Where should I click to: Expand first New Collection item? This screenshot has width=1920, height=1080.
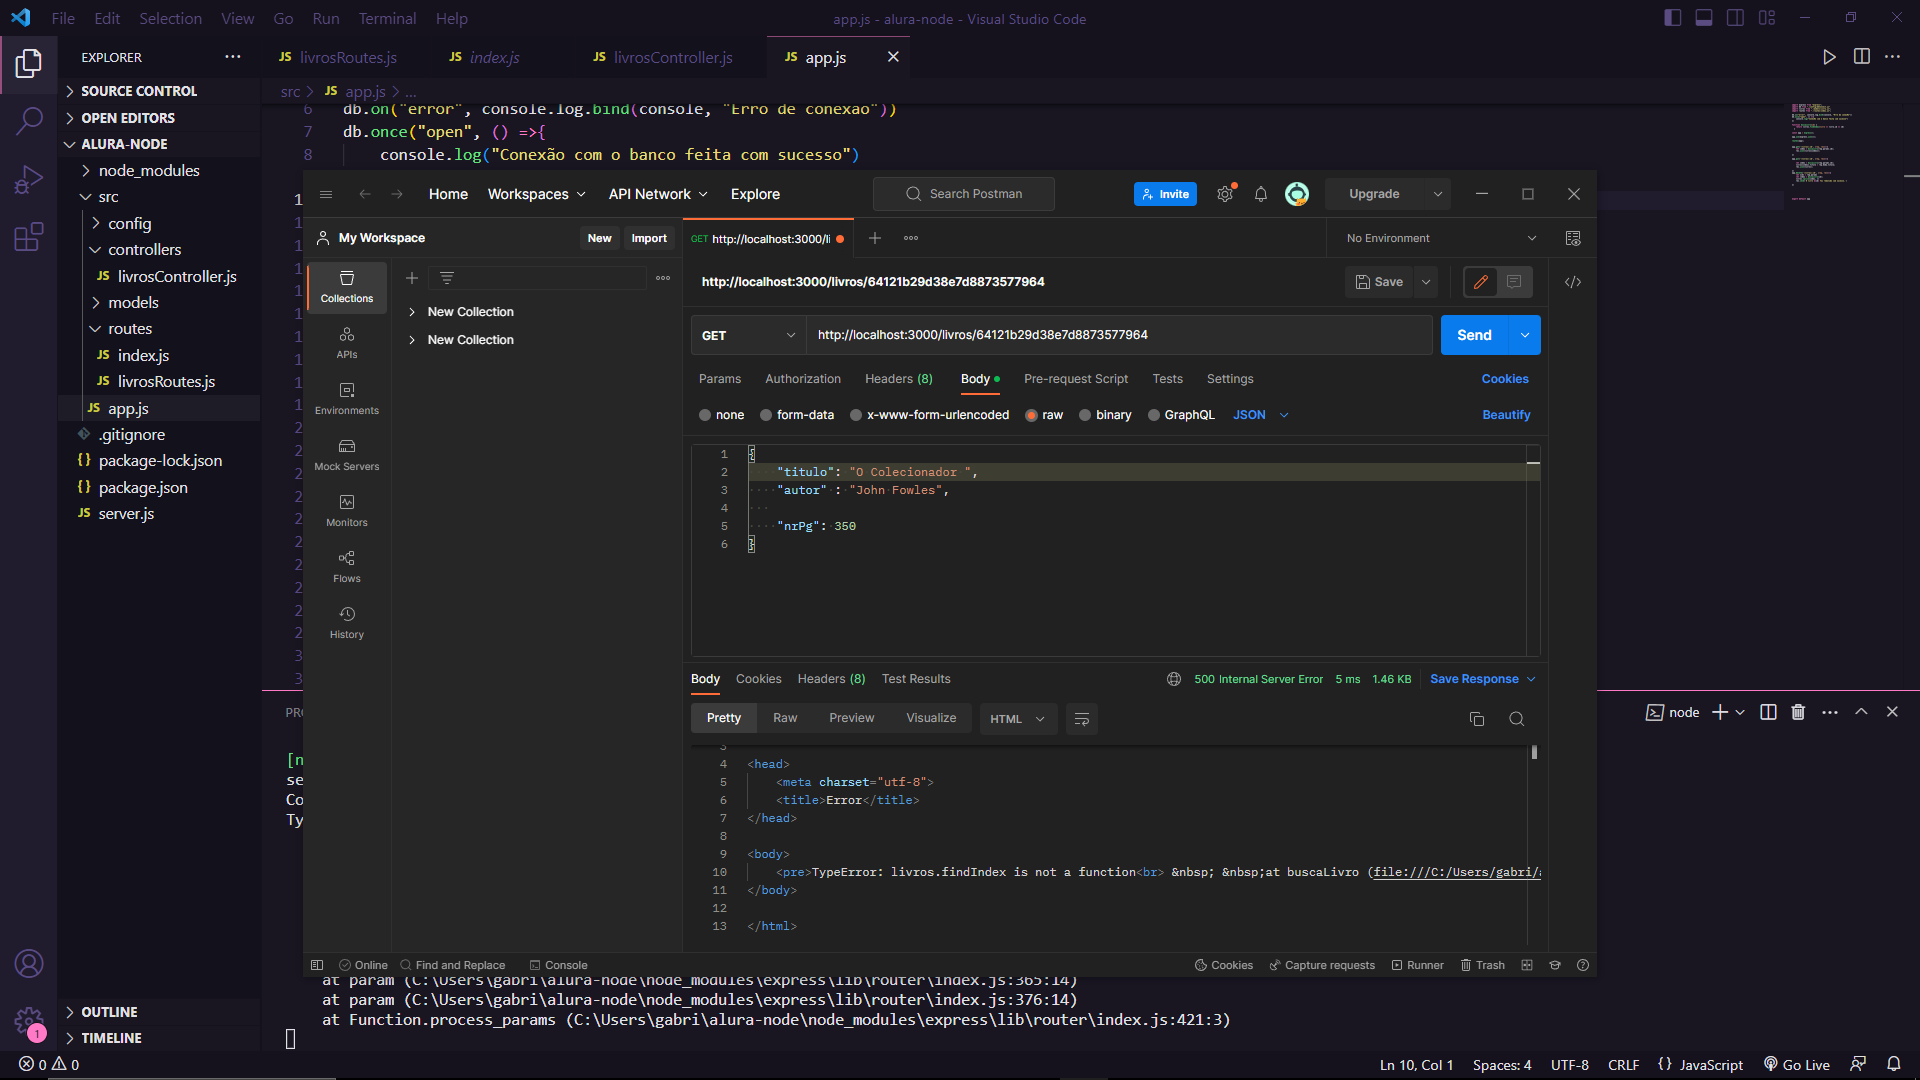click(412, 312)
